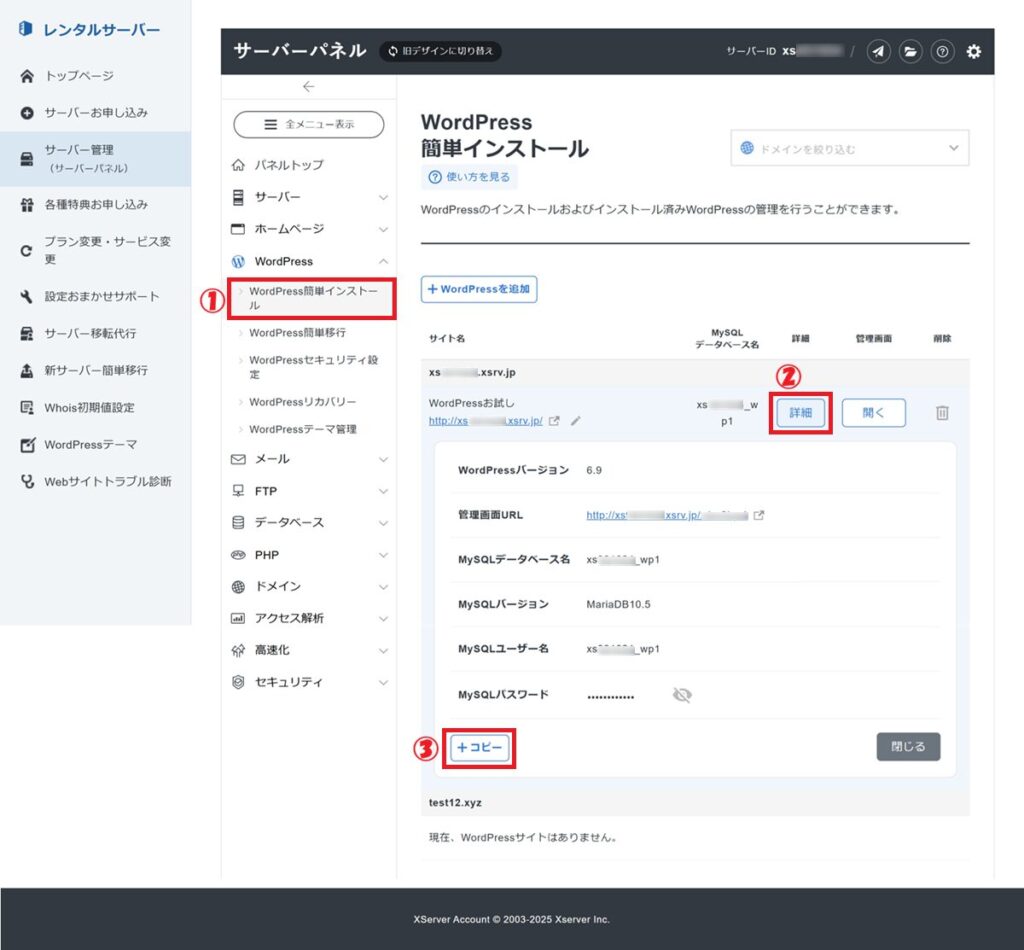Open the help question mark icon
This screenshot has width=1024, height=950.
pyautogui.click(x=942, y=52)
